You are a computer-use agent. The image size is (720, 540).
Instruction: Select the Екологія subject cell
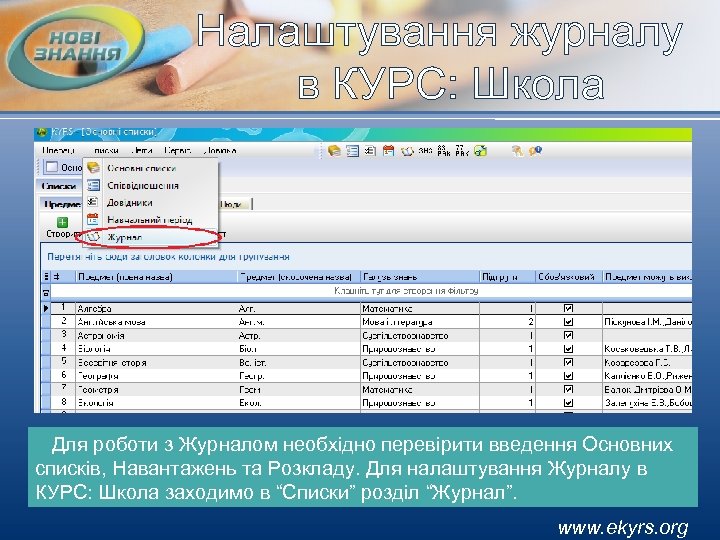156,403
